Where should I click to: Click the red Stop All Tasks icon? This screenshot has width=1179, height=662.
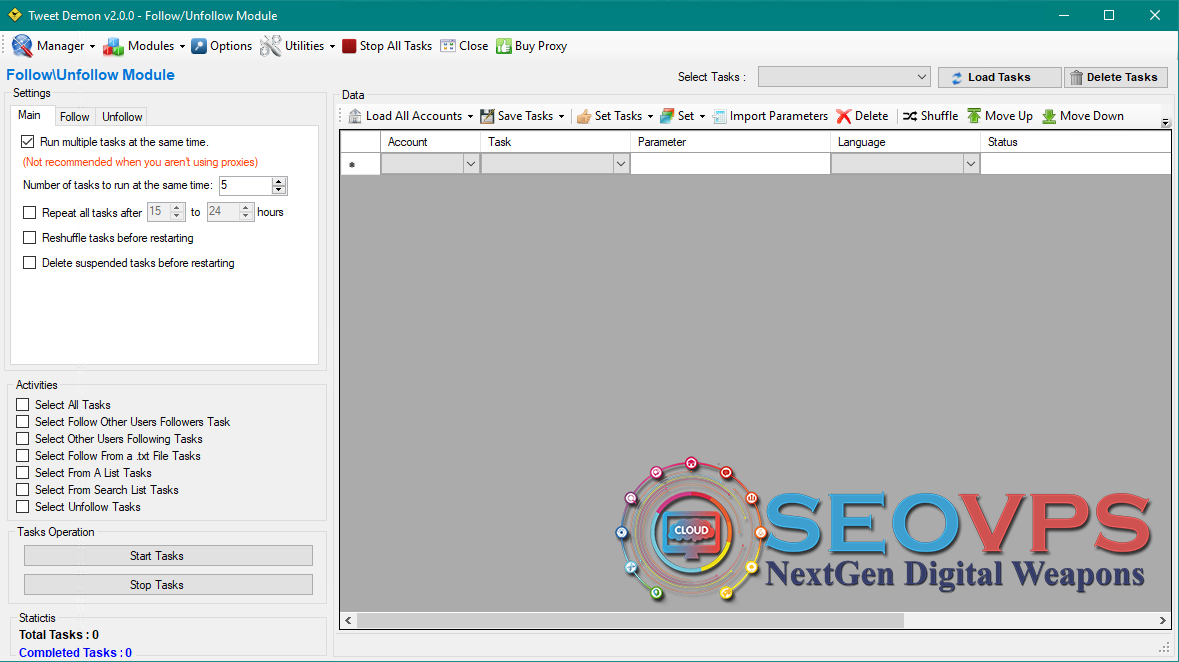[x=349, y=46]
